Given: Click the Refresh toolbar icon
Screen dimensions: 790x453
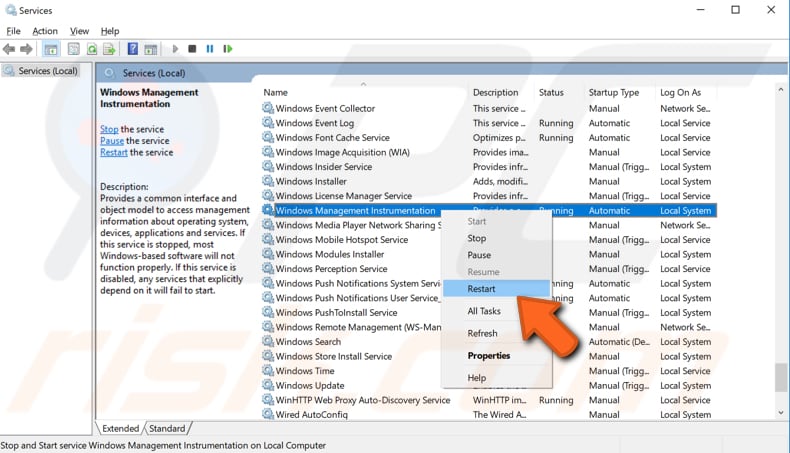Looking at the screenshot, I should [92, 49].
